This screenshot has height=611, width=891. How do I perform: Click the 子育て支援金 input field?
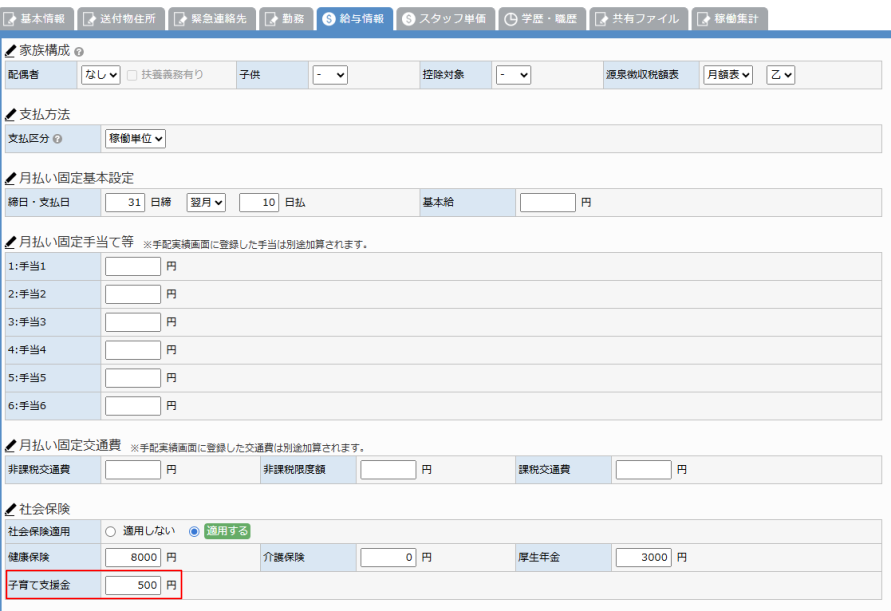[x=133, y=585]
